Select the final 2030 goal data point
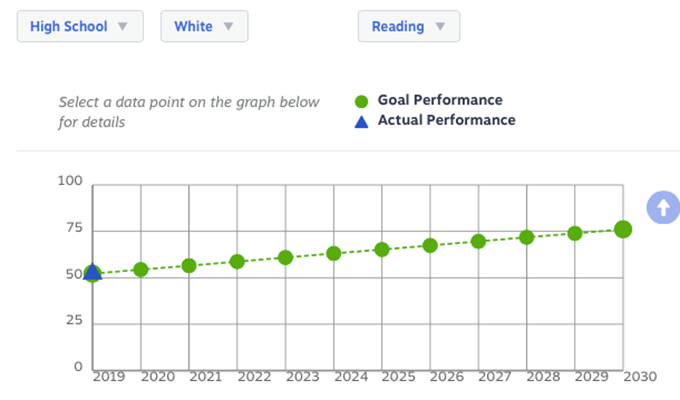 pos(623,229)
